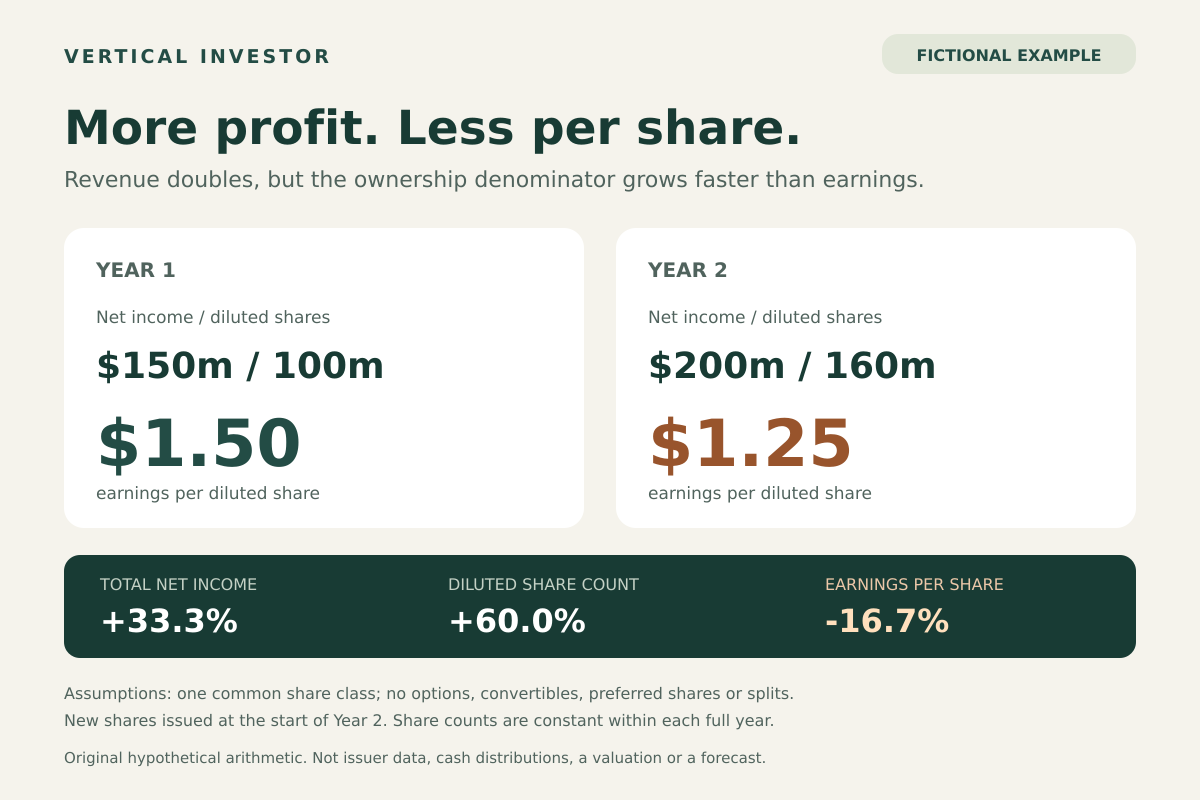The width and height of the screenshot is (1200, 800).
Task: Click the $200m / 160m figure
Action: (x=792, y=366)
